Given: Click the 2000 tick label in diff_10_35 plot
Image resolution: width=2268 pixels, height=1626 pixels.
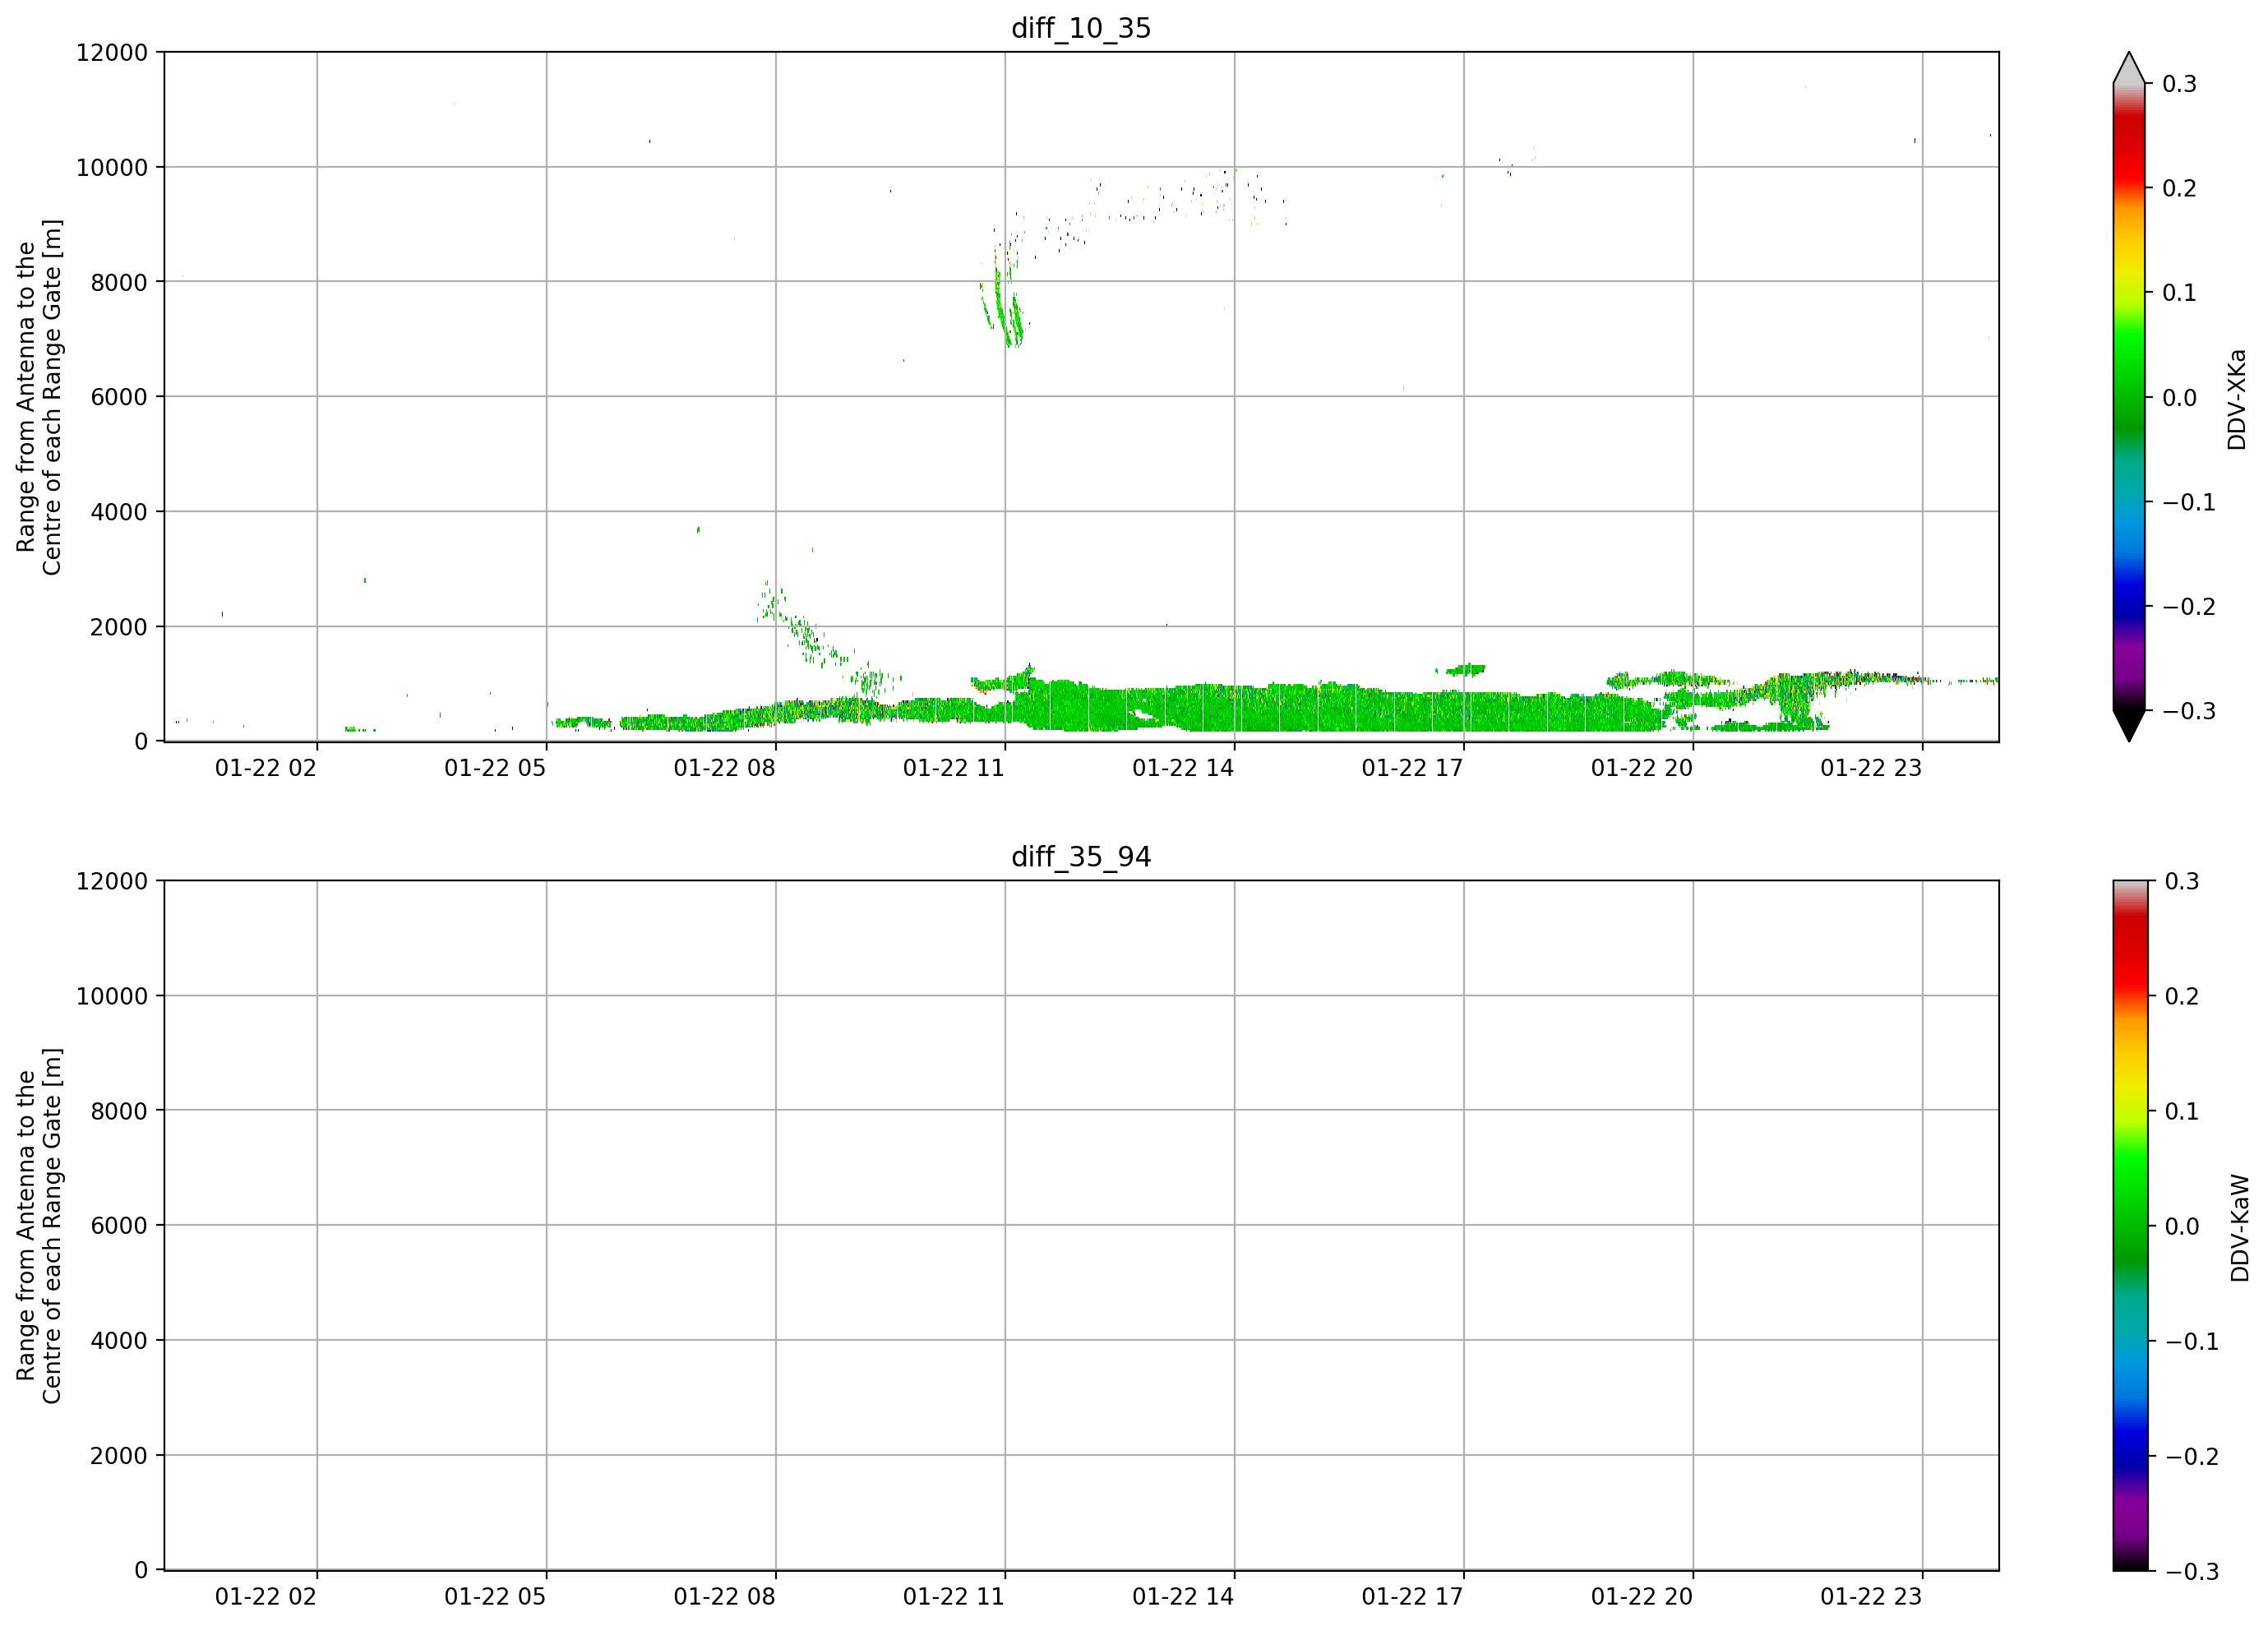Looking at the screenshot, I should [x=119, y=627].
